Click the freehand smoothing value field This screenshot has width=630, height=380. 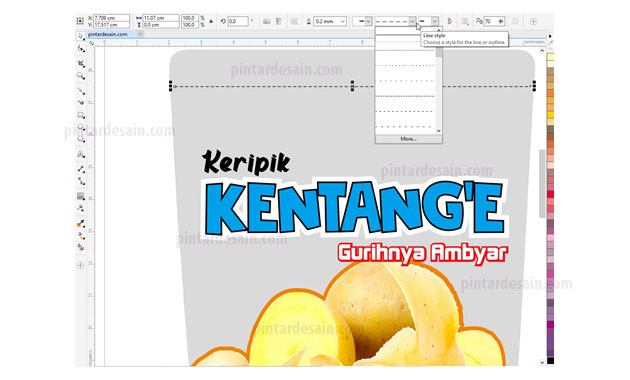click(490, 21)
